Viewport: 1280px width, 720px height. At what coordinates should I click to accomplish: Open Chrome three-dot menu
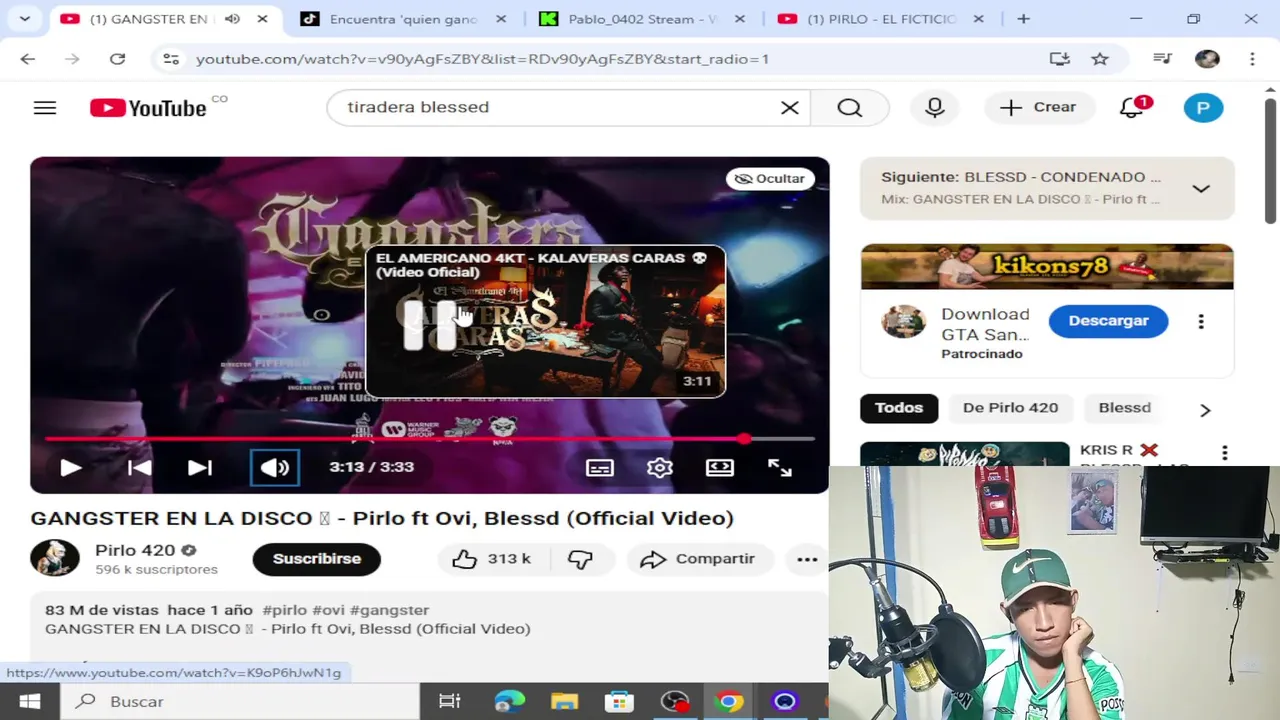[x=1252, y=59]
